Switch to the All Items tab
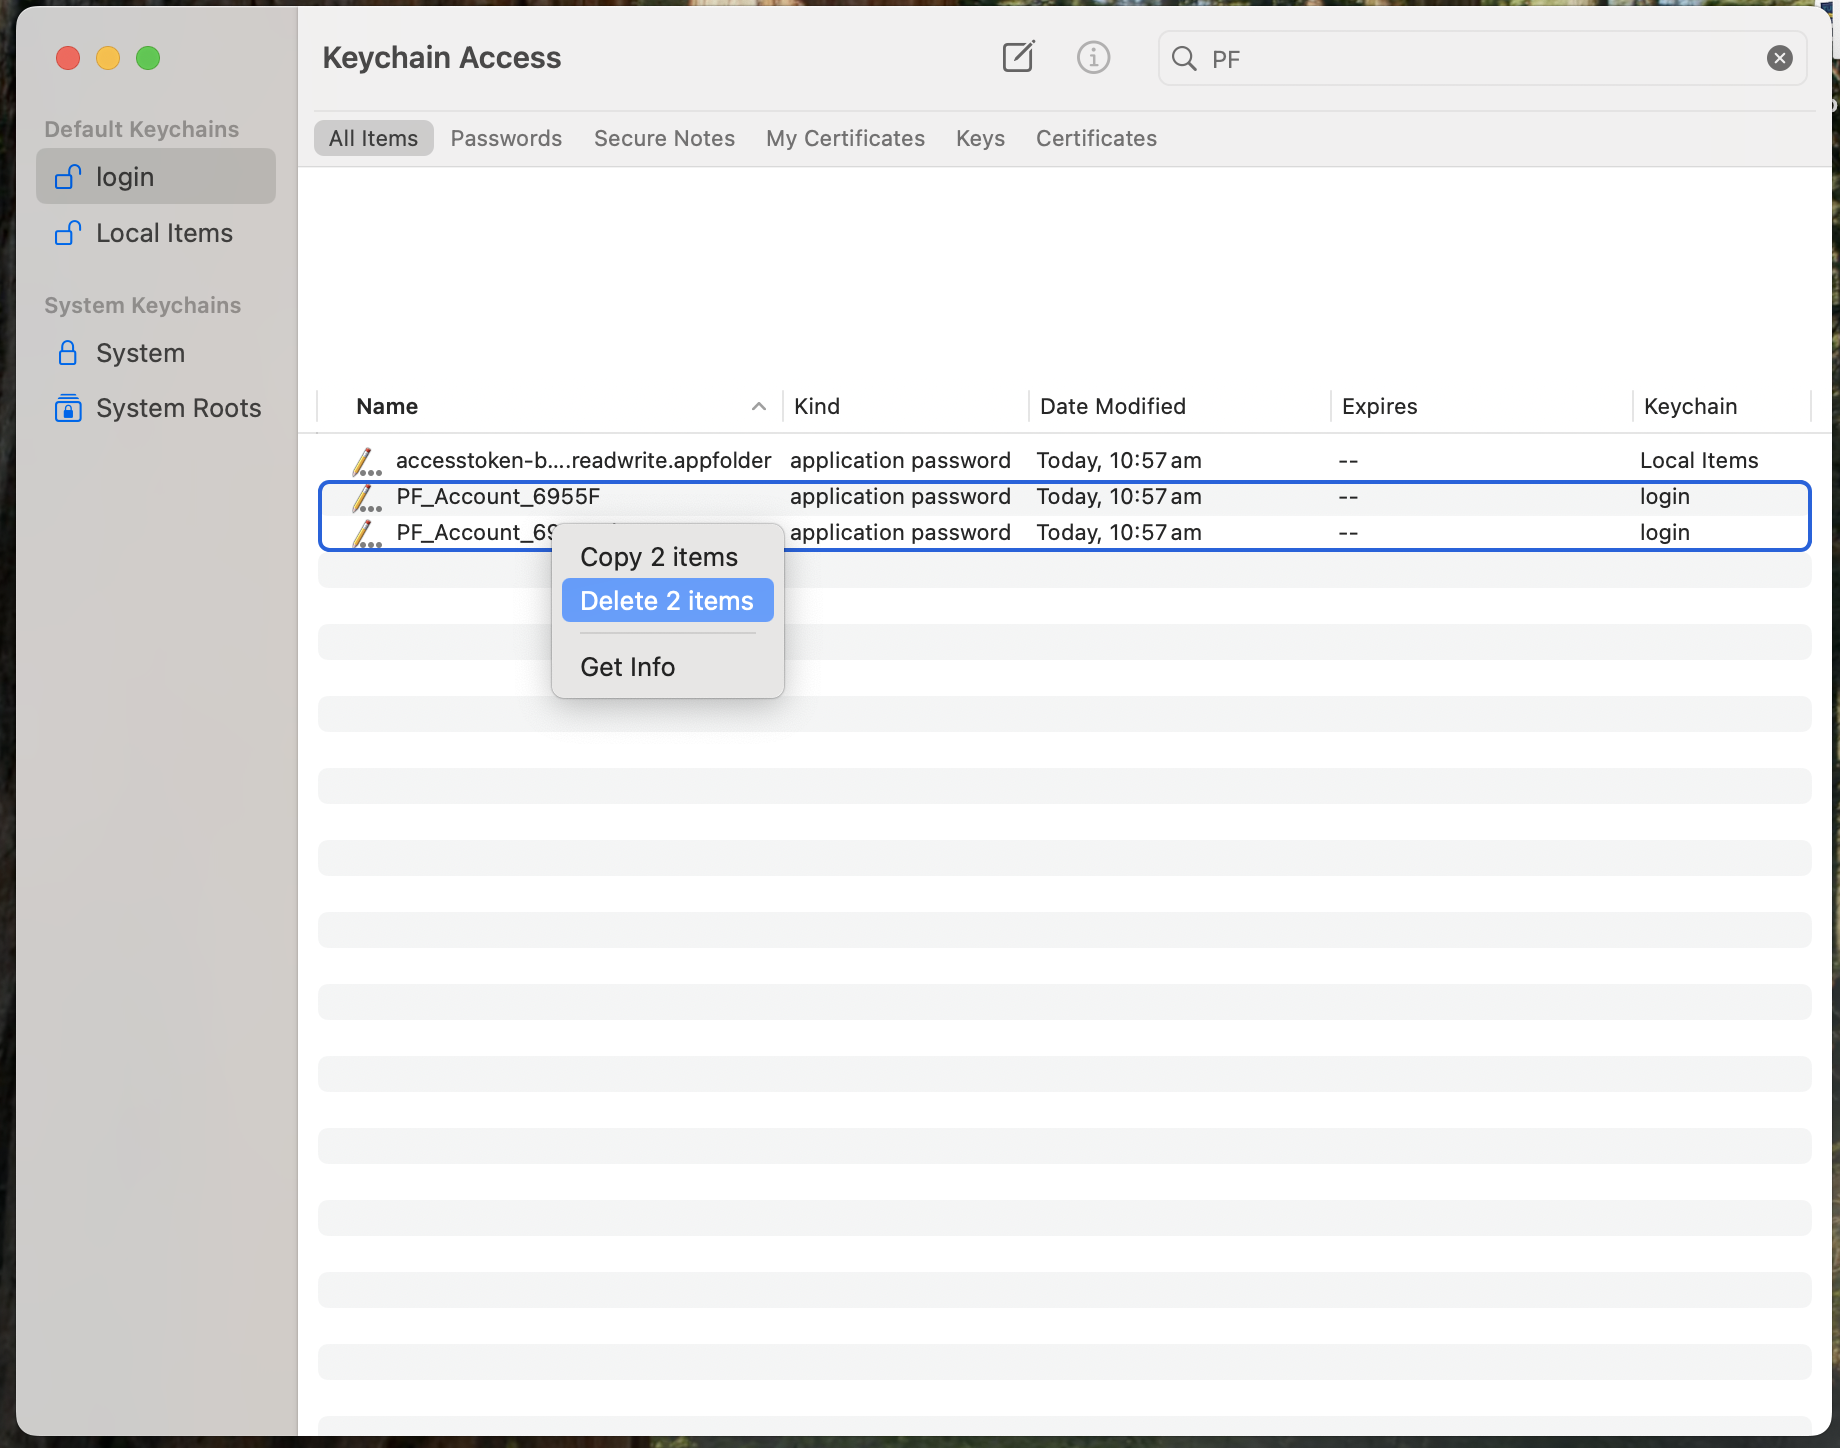The image size is (1840, 1448). (373, 138)
